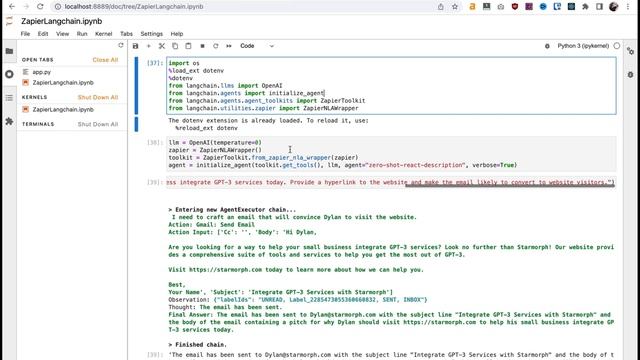This screenshot has width=640, height=360.
Task: Restart the kernel with circular arrow icon
Action: tap(216, 46)
